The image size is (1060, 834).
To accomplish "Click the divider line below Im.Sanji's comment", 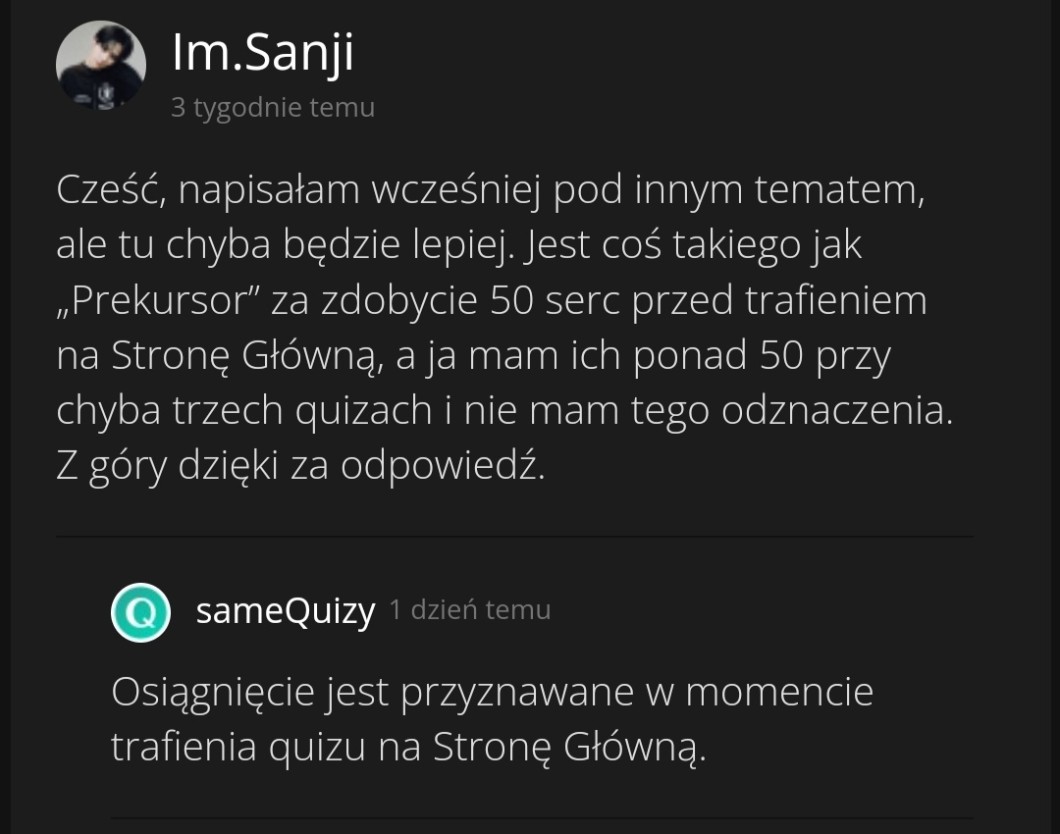I will (x=514, y=537).
